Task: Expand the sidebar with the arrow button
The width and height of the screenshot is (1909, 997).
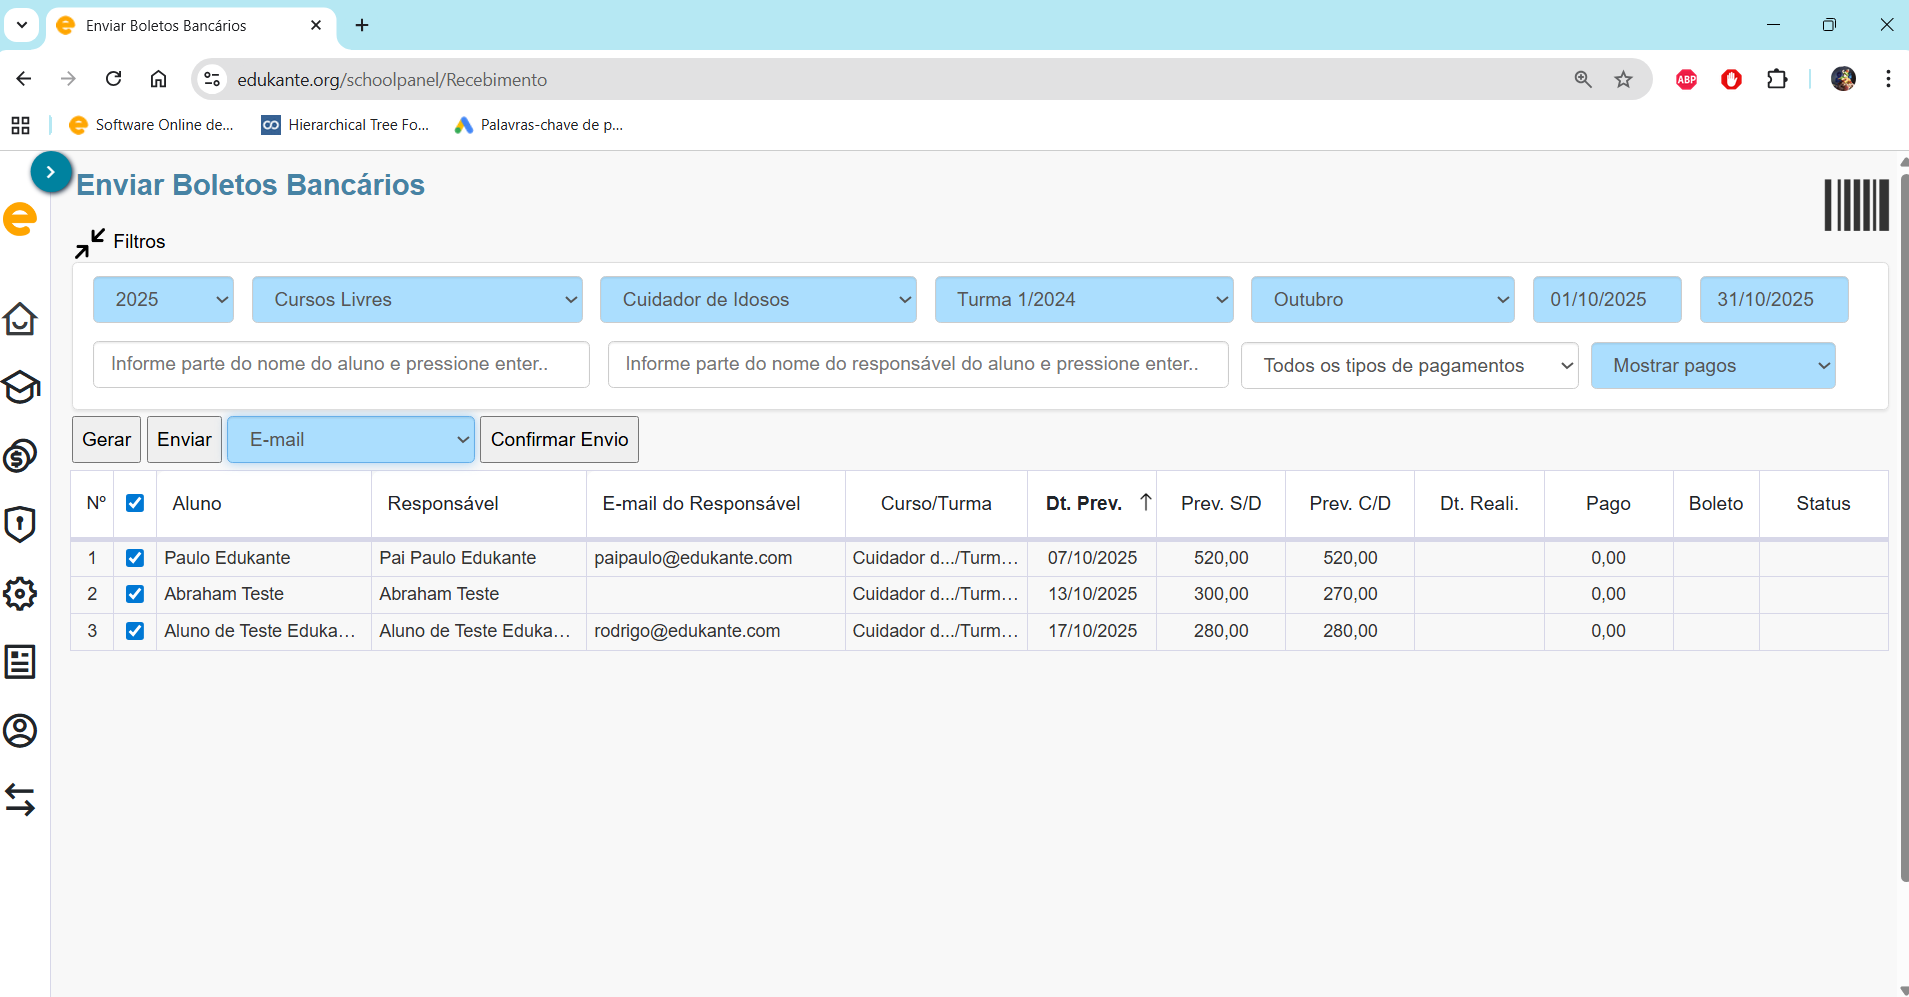Action: click(51, 172)
